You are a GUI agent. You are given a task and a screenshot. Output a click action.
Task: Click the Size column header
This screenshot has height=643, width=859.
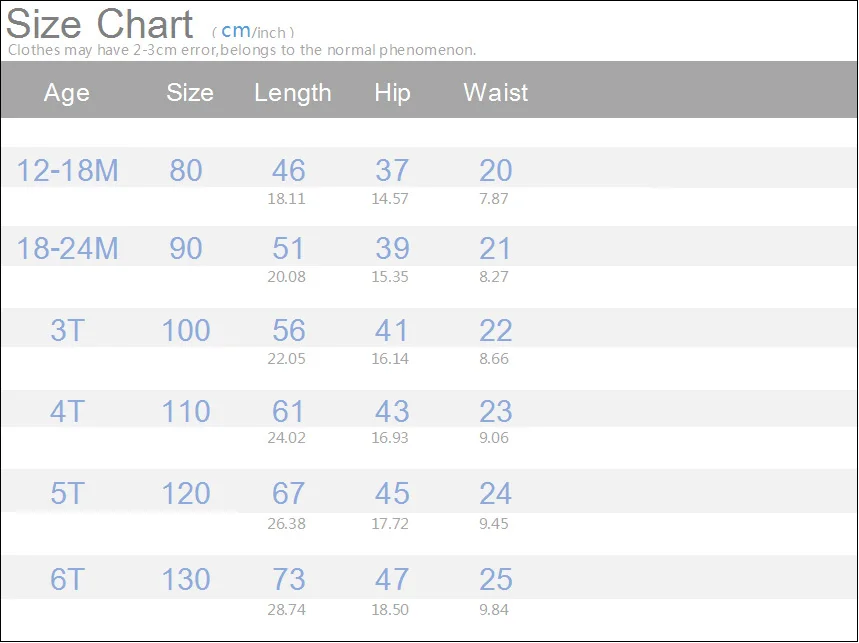pyautogui.click(x=190, y=93)
